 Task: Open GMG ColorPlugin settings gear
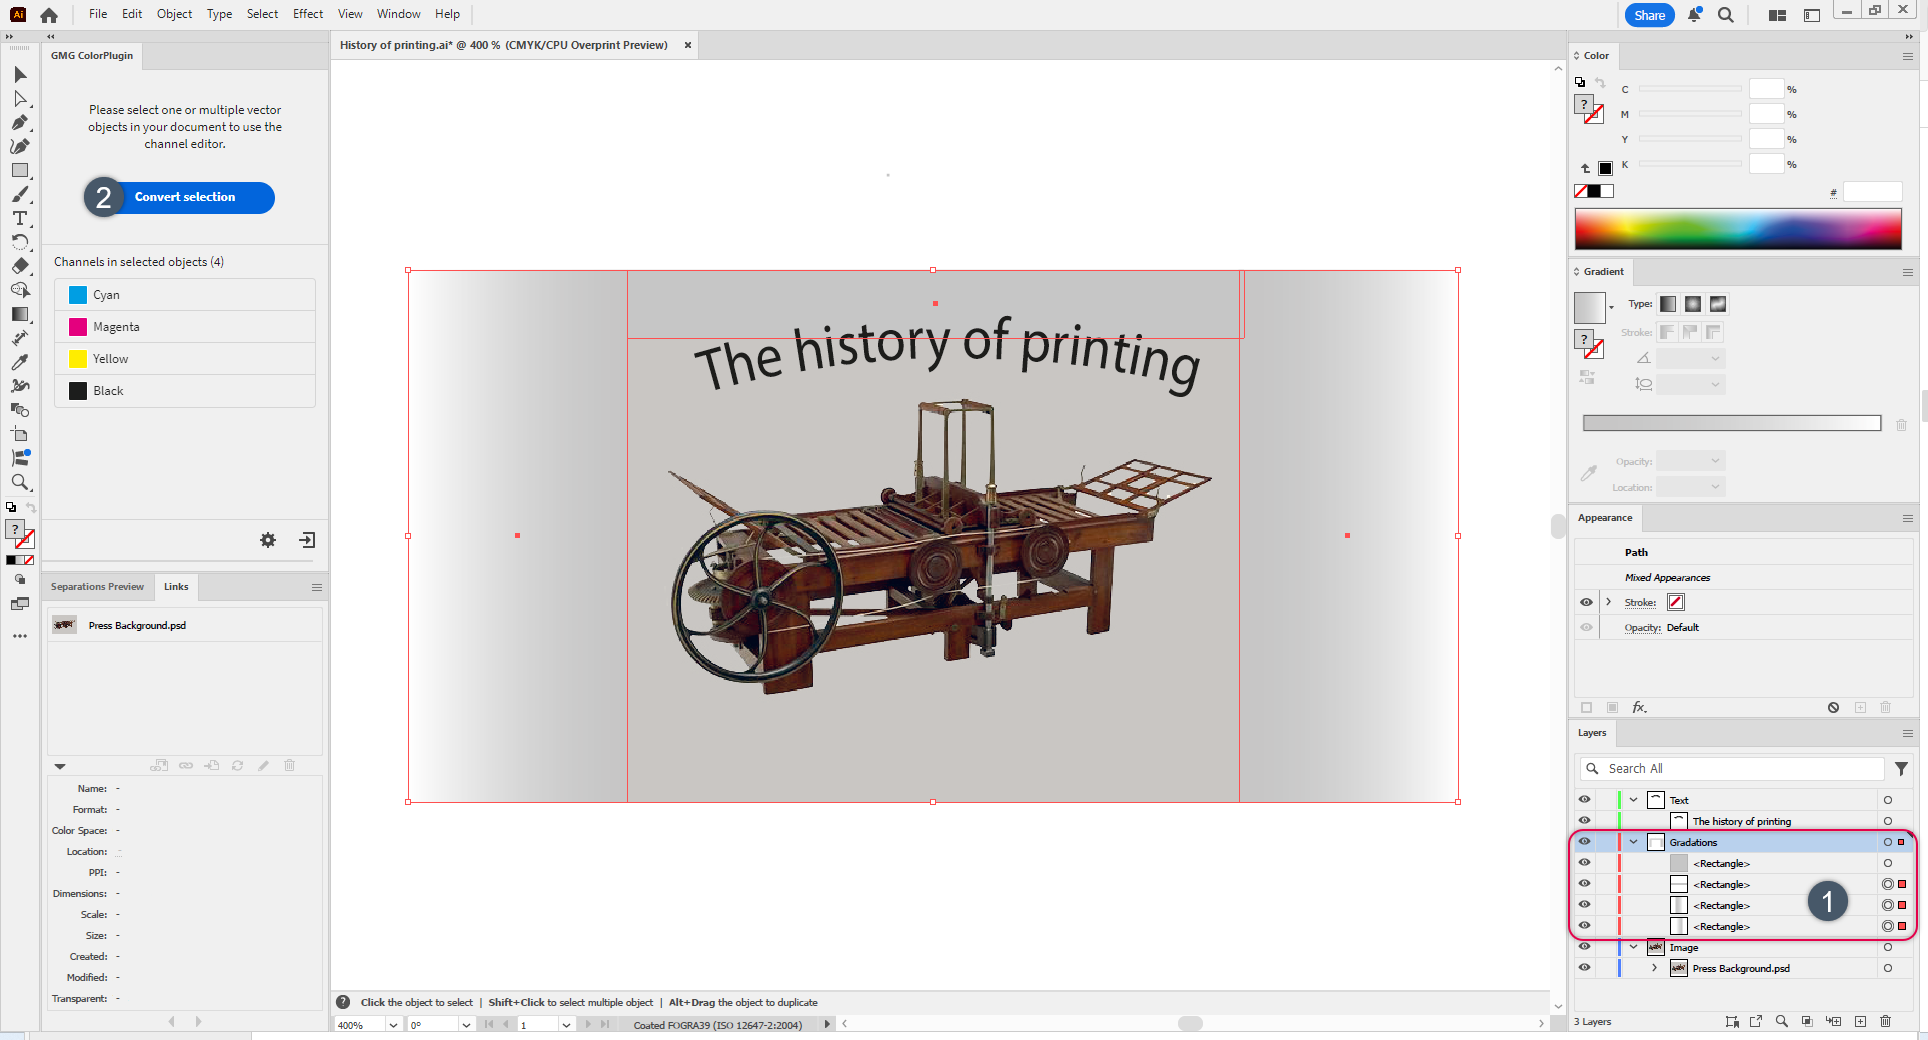268,540
